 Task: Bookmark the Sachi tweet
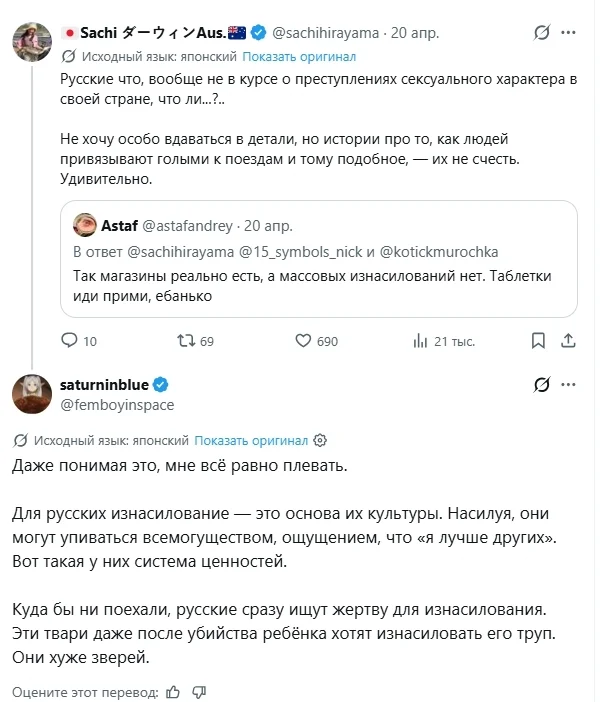pos(538,341)
